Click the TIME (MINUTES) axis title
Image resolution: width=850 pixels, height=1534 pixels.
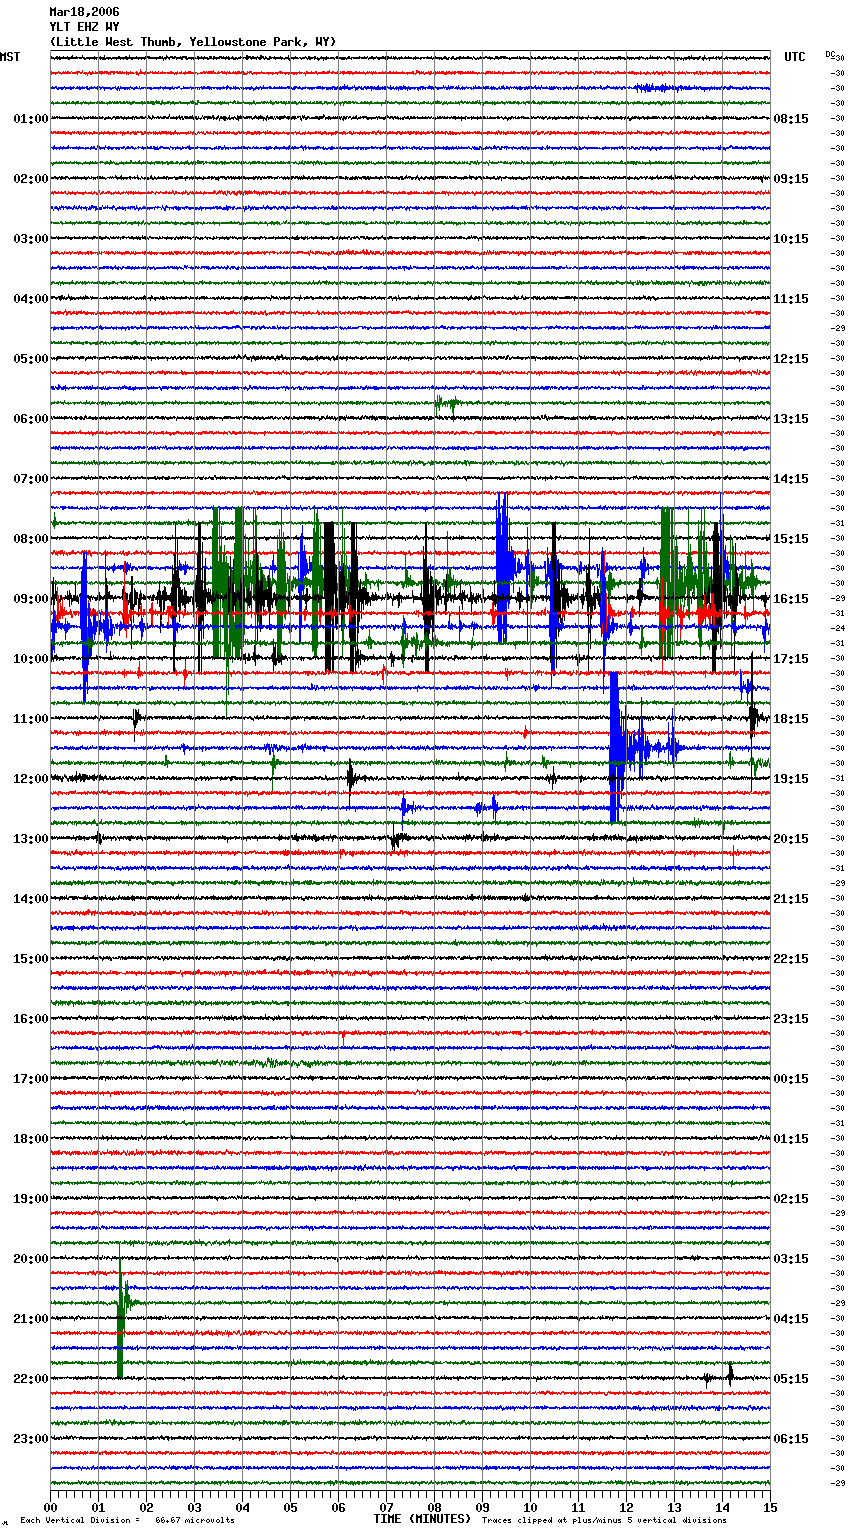tap(422, 1519)
